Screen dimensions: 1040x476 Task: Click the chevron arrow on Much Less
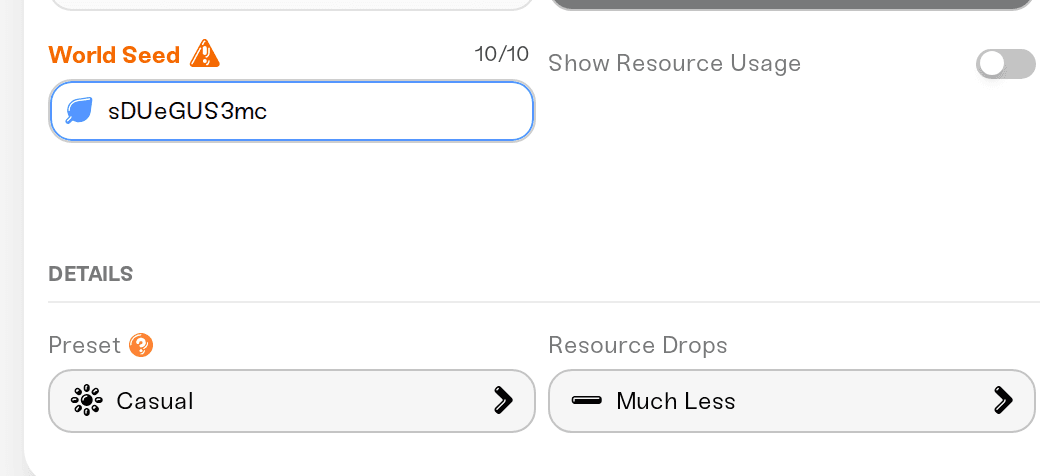click(1003, 400)
